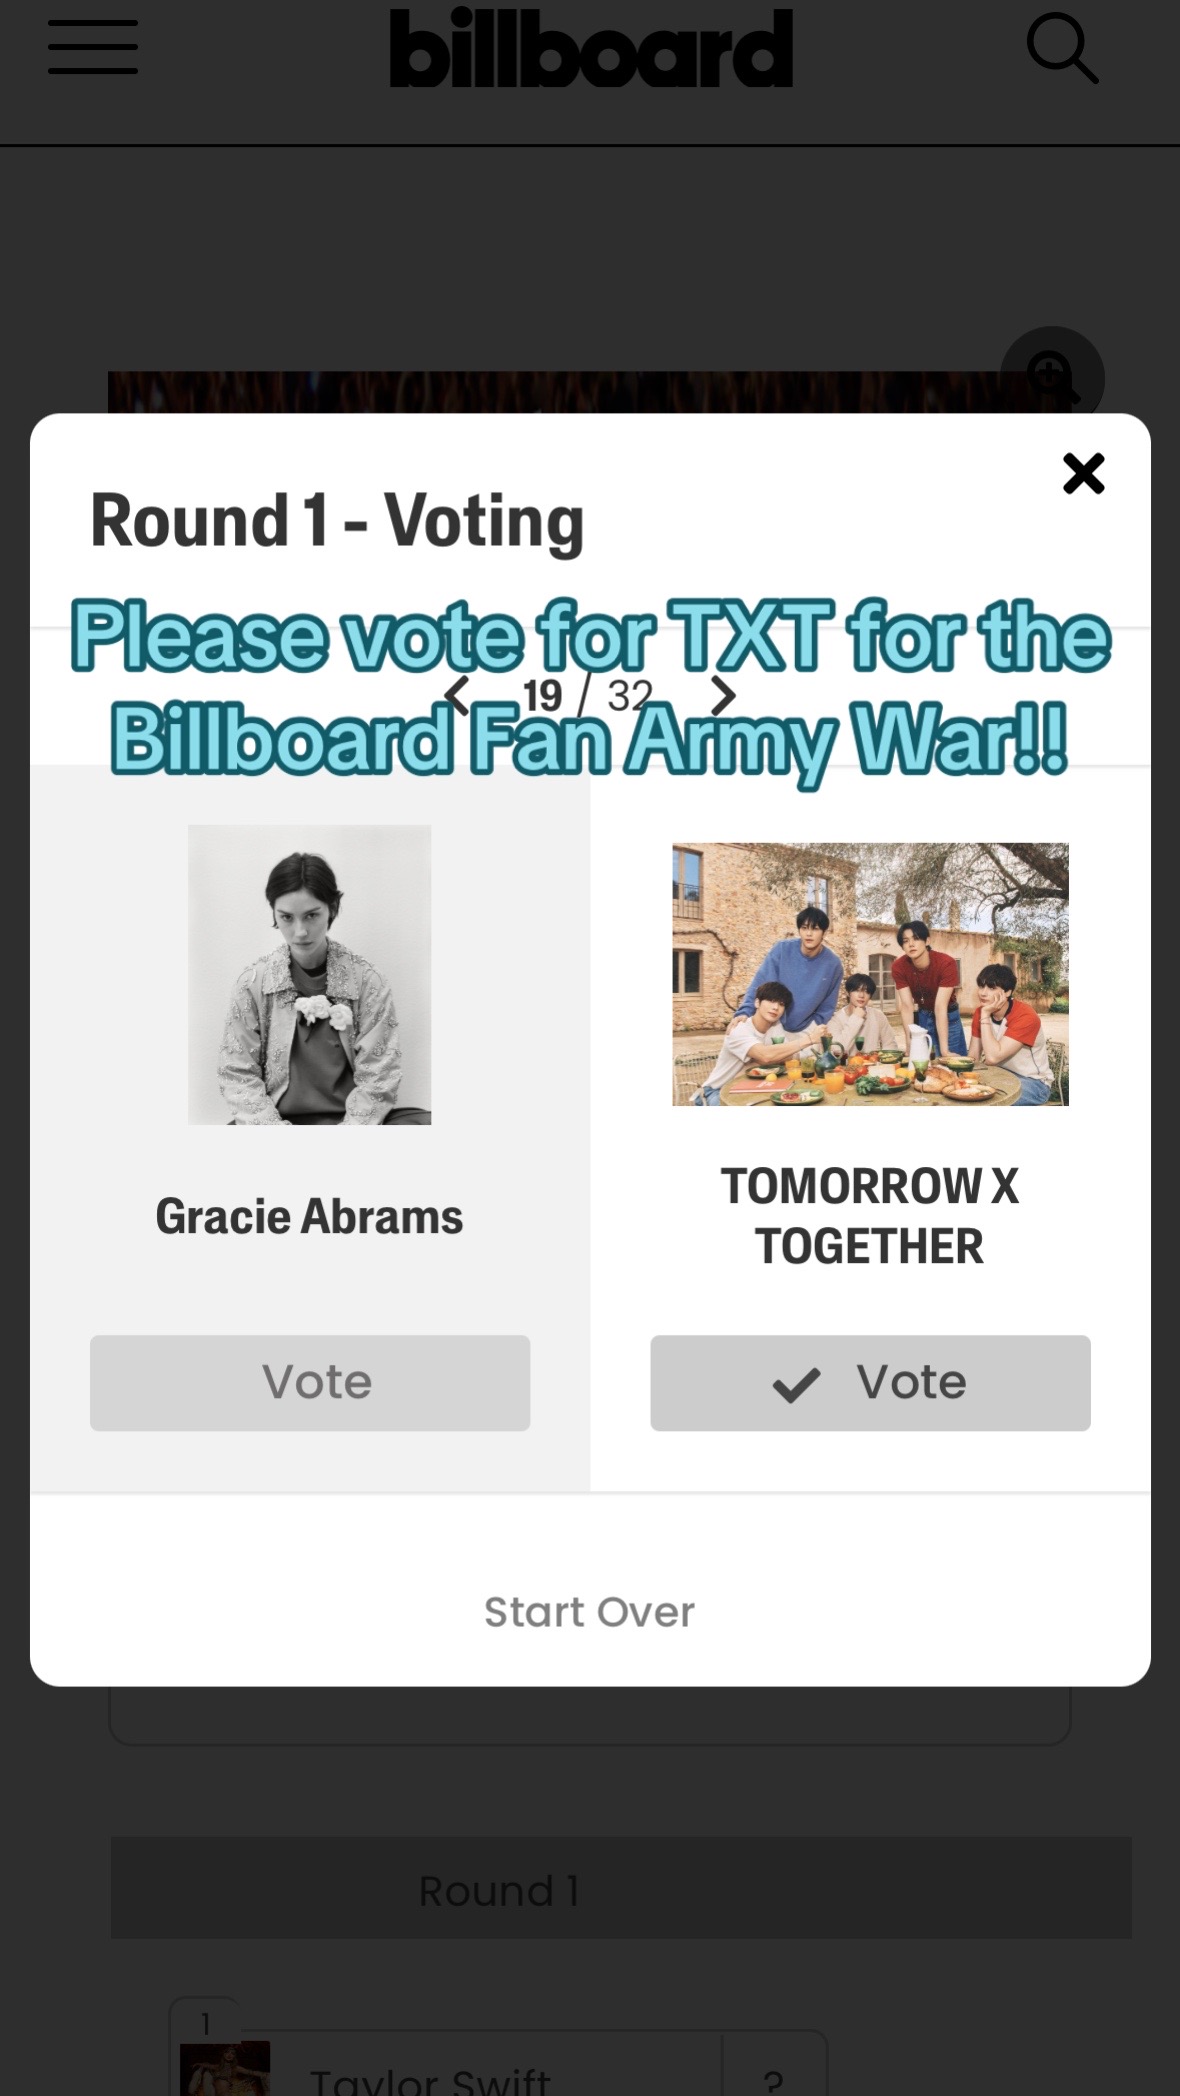Tap the search magnifier icon

click(x=1062, y=48)
